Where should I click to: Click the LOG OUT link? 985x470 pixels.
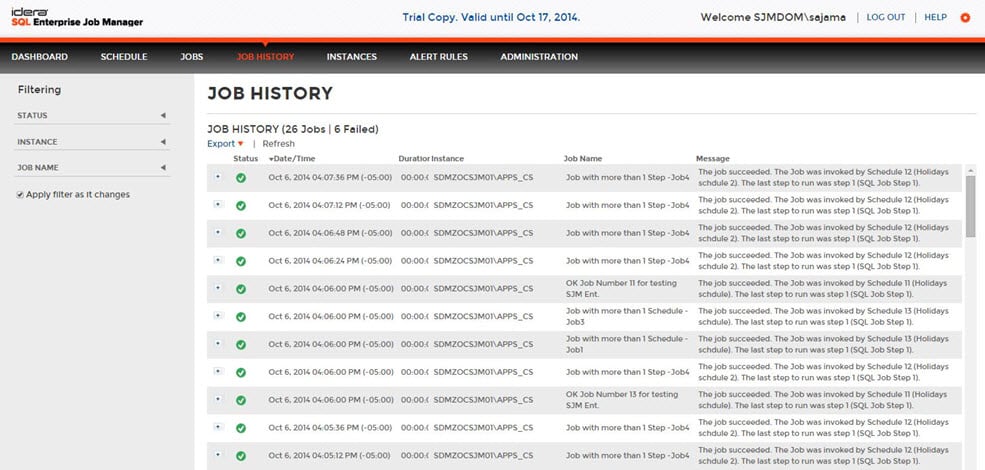[x=885, y=18]
